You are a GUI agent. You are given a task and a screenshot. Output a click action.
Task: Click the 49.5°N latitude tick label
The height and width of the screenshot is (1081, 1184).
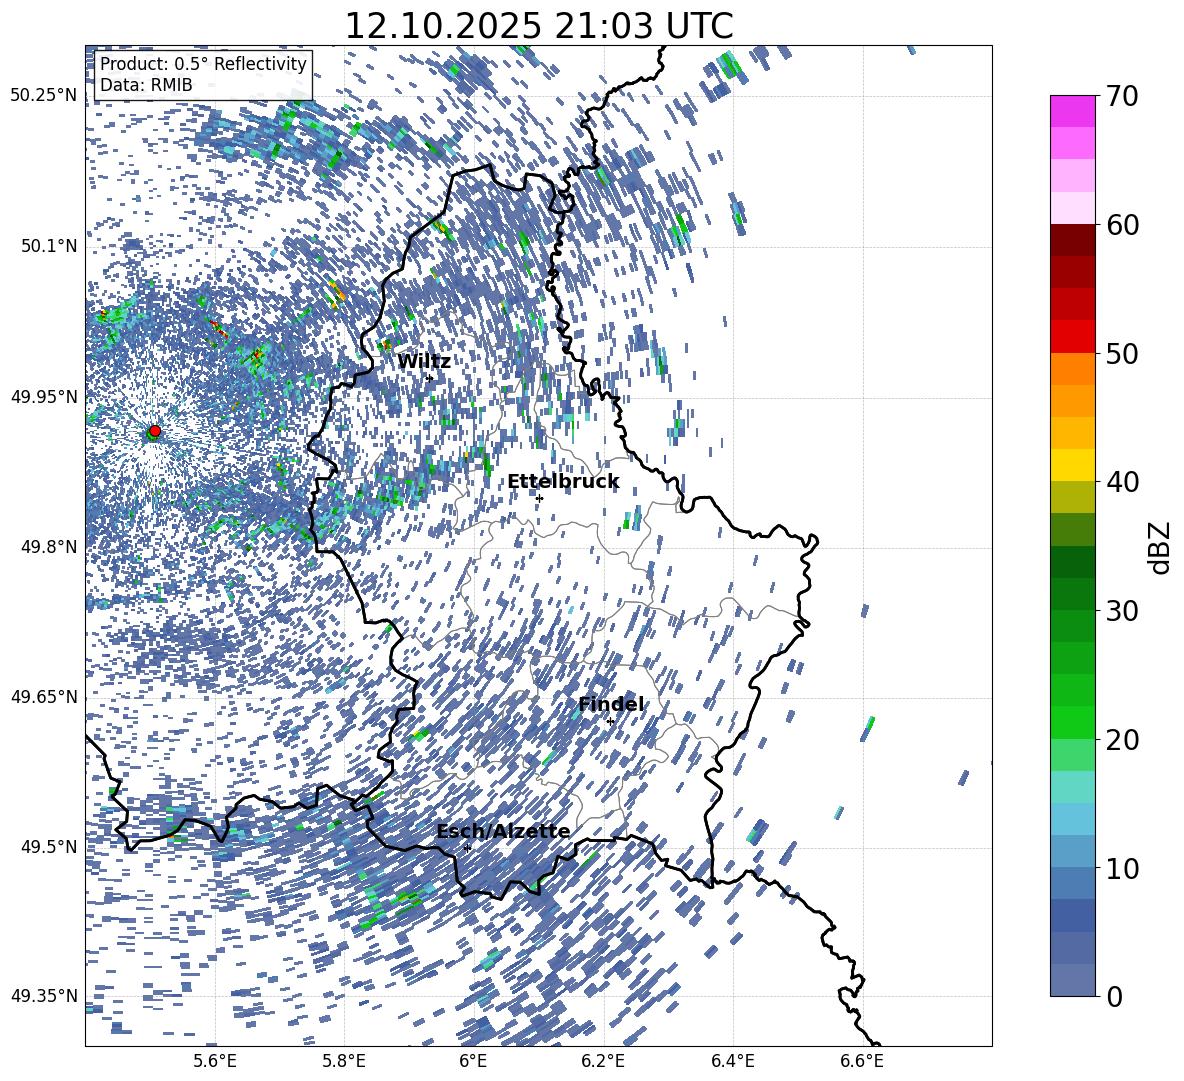point(49,846)
